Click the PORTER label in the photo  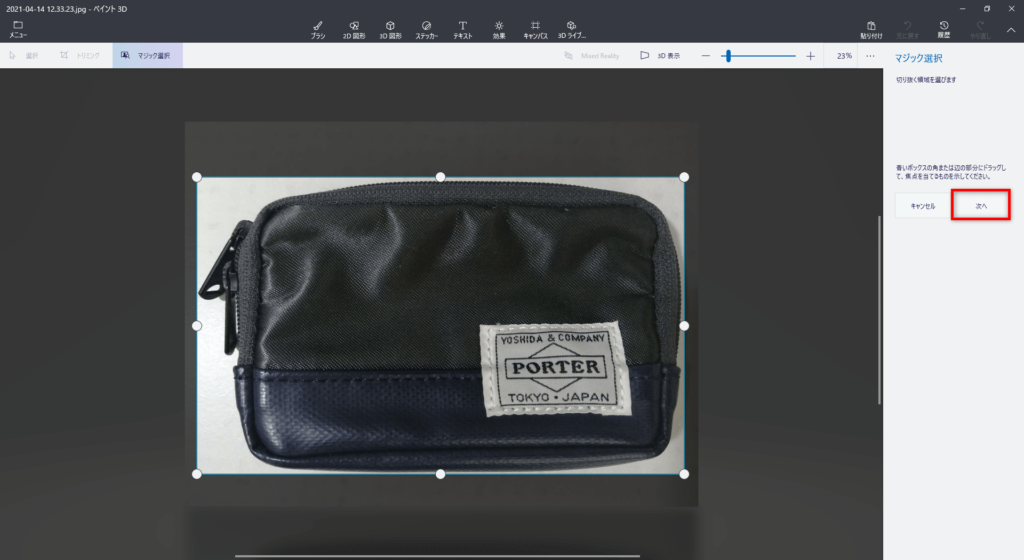[x=556, y=367]
